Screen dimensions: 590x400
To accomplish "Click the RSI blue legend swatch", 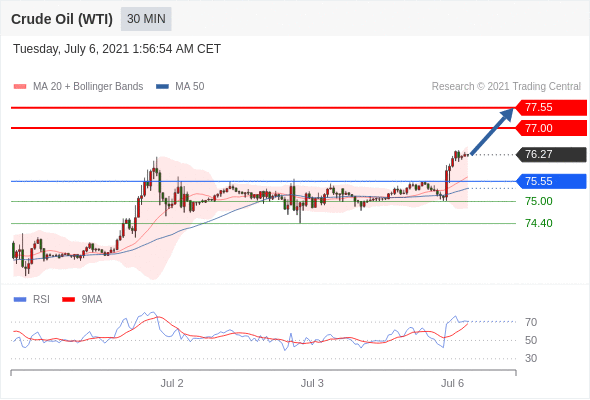I will pyautogui.click(x=20, y=300).
